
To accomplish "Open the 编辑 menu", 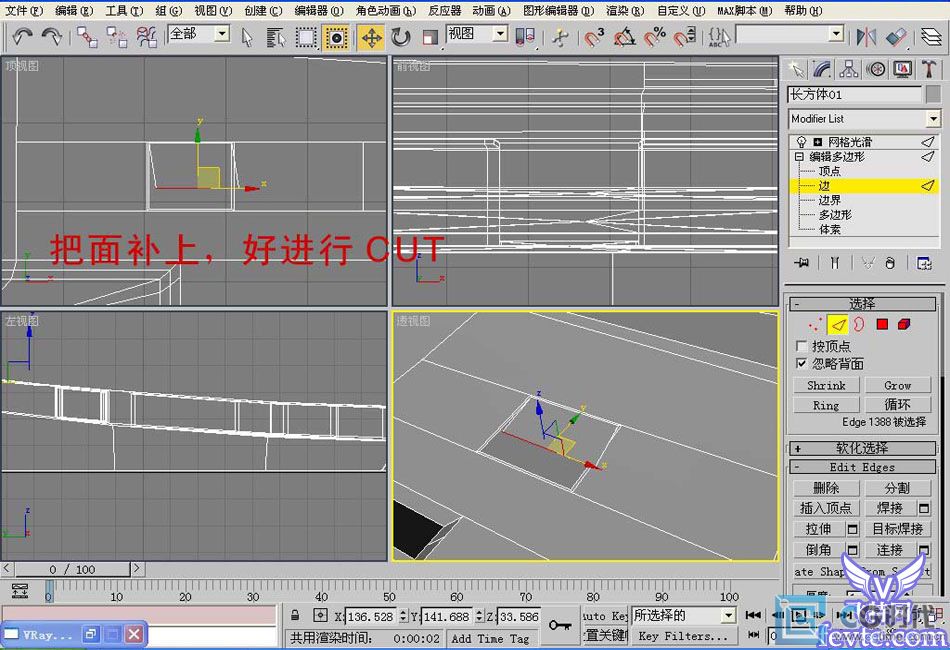I will pyautogui.click(x=74, y=10).
